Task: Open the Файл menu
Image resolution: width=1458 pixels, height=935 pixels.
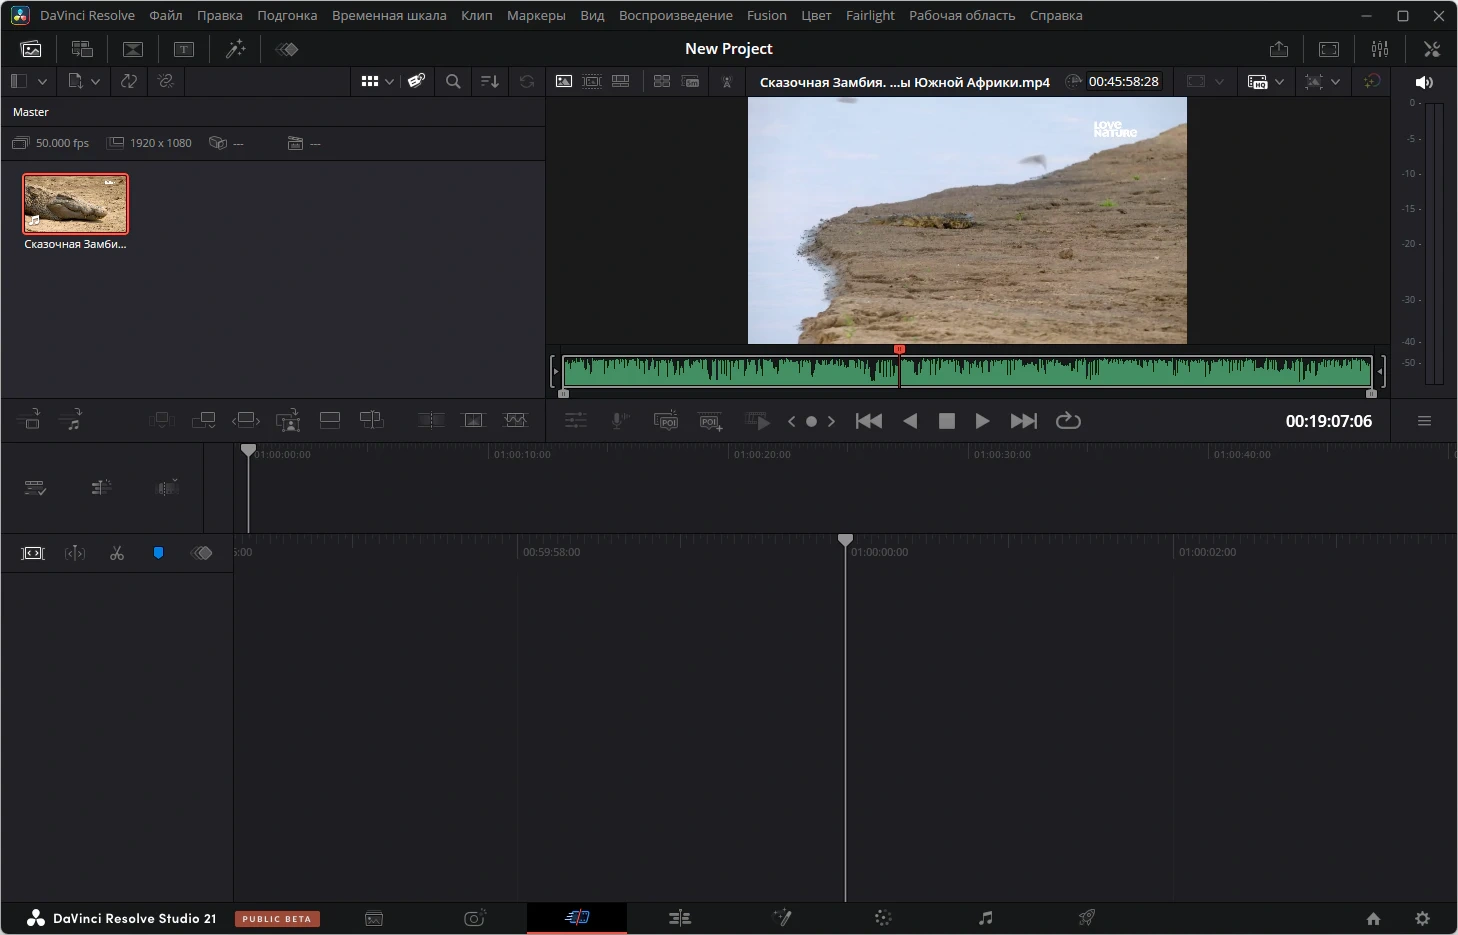Action: pyautogui.click(x=165, y=16)
